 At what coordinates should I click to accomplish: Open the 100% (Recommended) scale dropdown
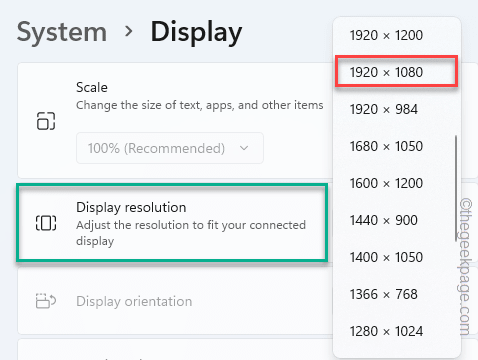coord(170,148)
